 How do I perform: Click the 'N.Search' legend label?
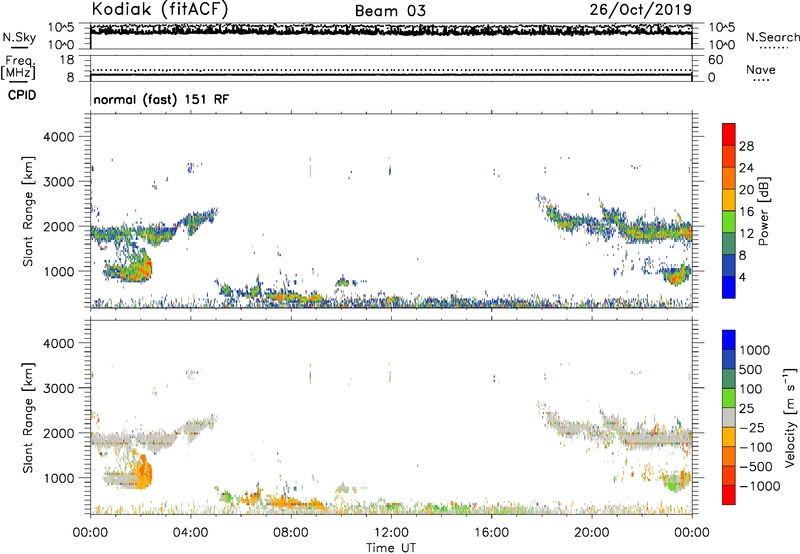coord(772,37)
